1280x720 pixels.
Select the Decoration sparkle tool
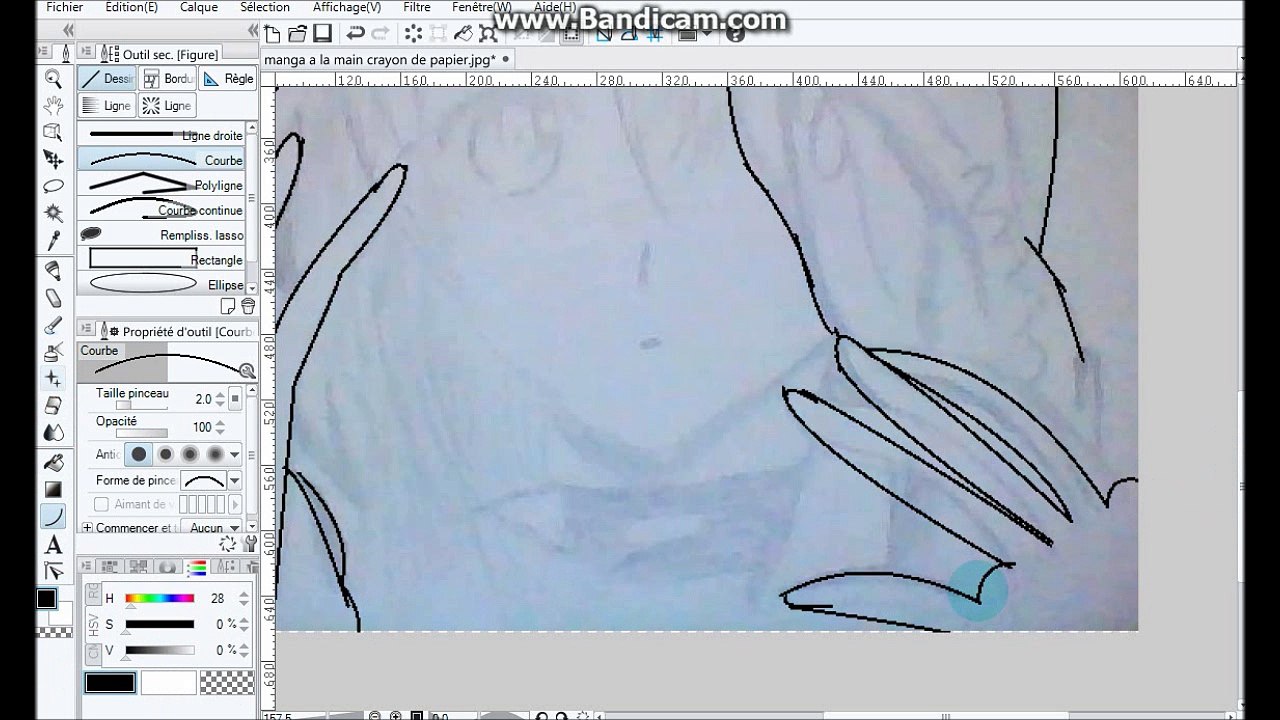(53, 379)
